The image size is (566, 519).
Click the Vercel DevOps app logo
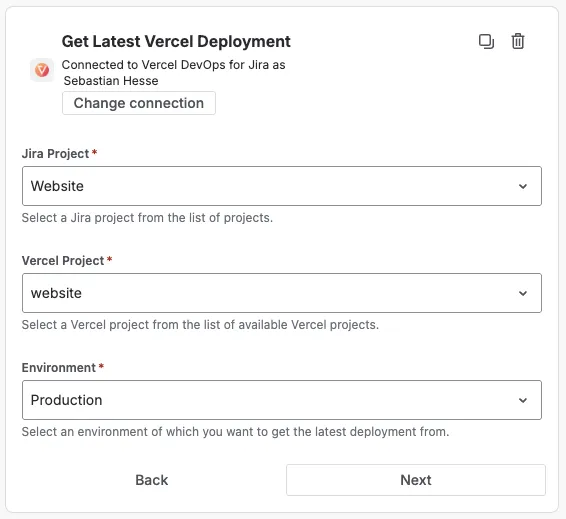pos(42,70)
